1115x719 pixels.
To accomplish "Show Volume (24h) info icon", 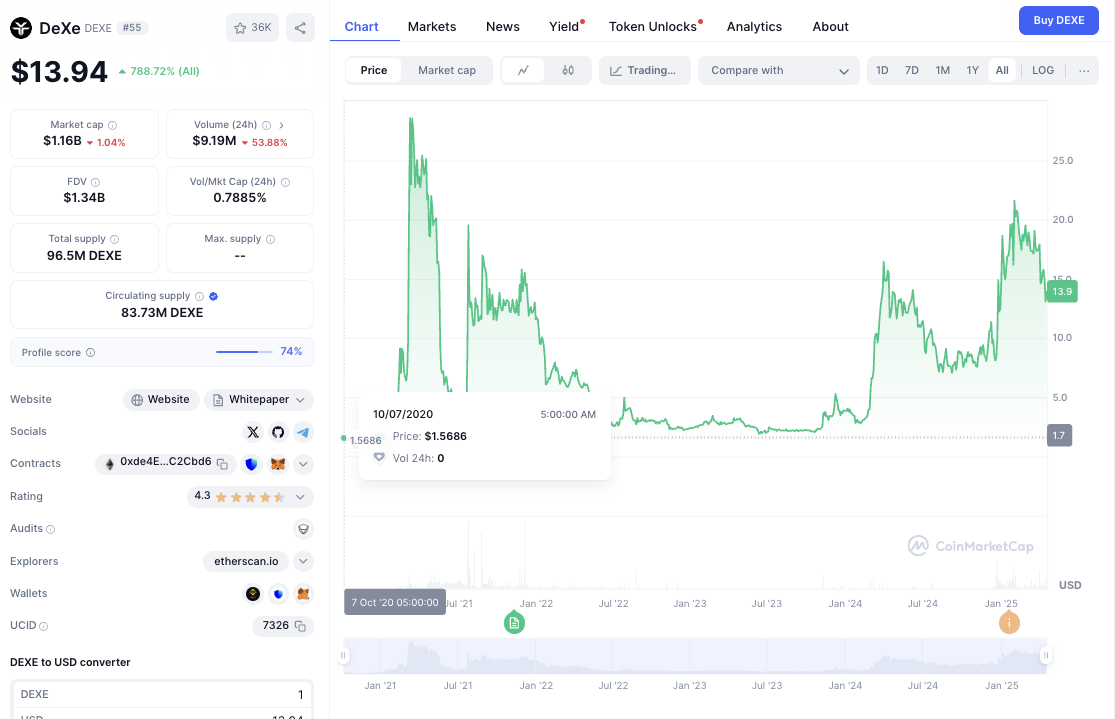I will 267,125.
